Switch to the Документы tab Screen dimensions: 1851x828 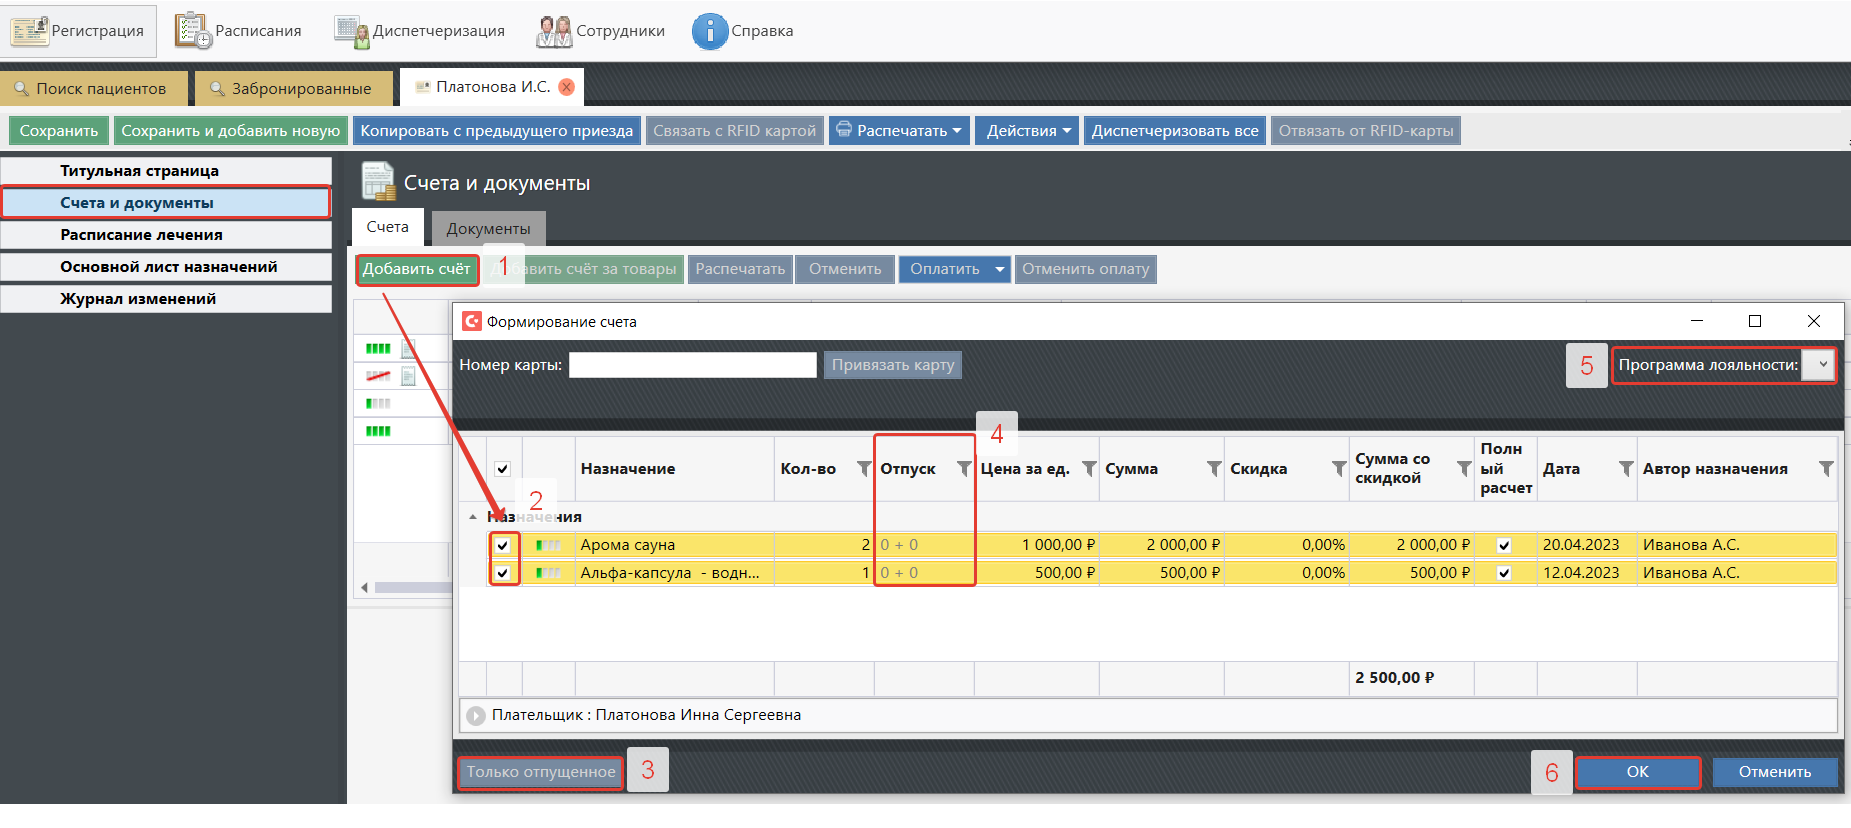(488, 228)
